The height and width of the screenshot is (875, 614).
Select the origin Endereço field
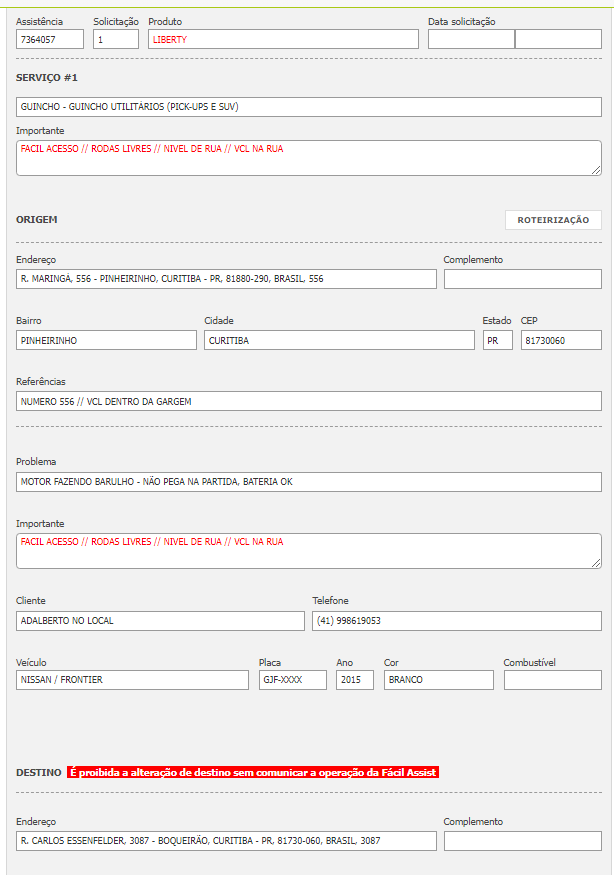(226, 279)
